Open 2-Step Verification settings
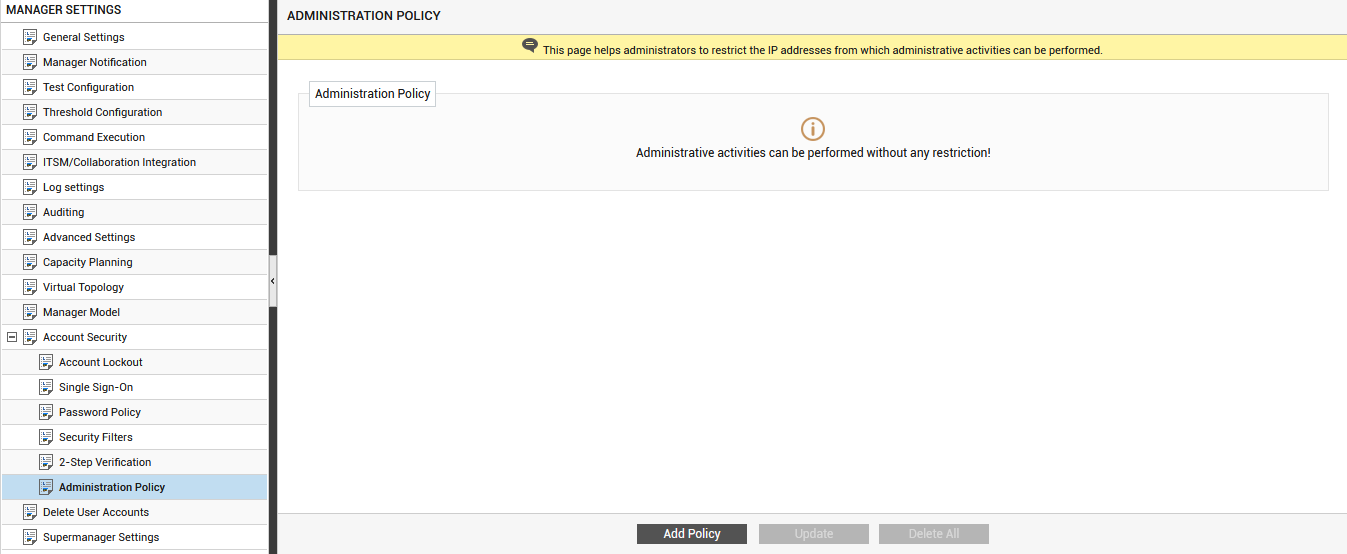Image resolution: width=1347 pixels, height=554 pixels. [105, 462]
